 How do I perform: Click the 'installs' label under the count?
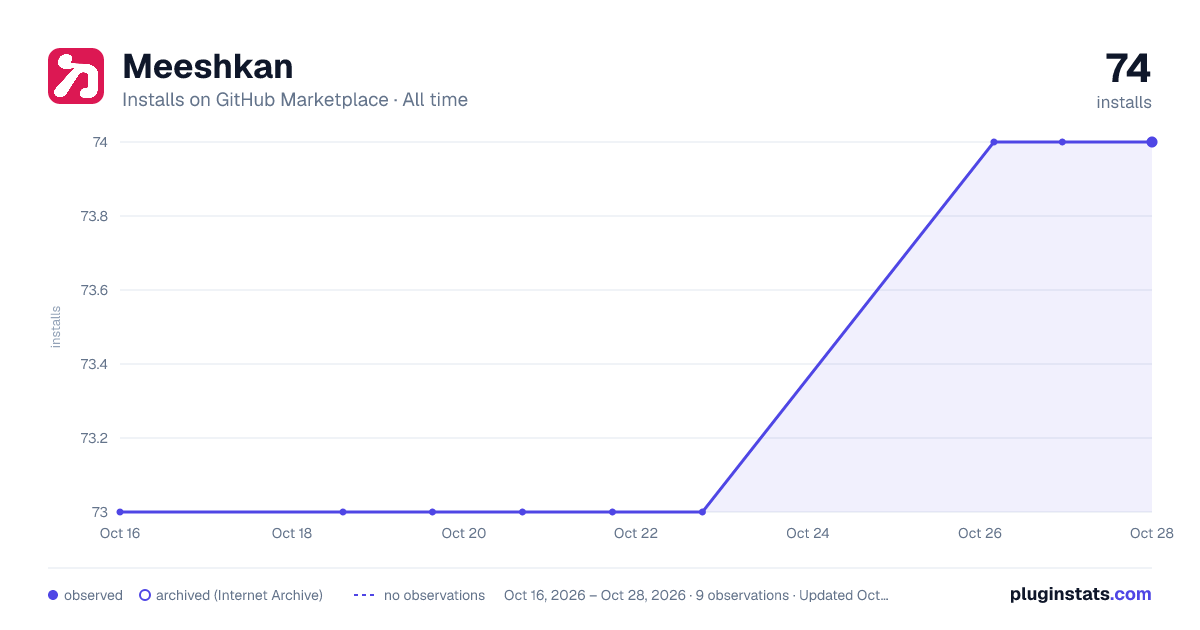point(1124,102)
